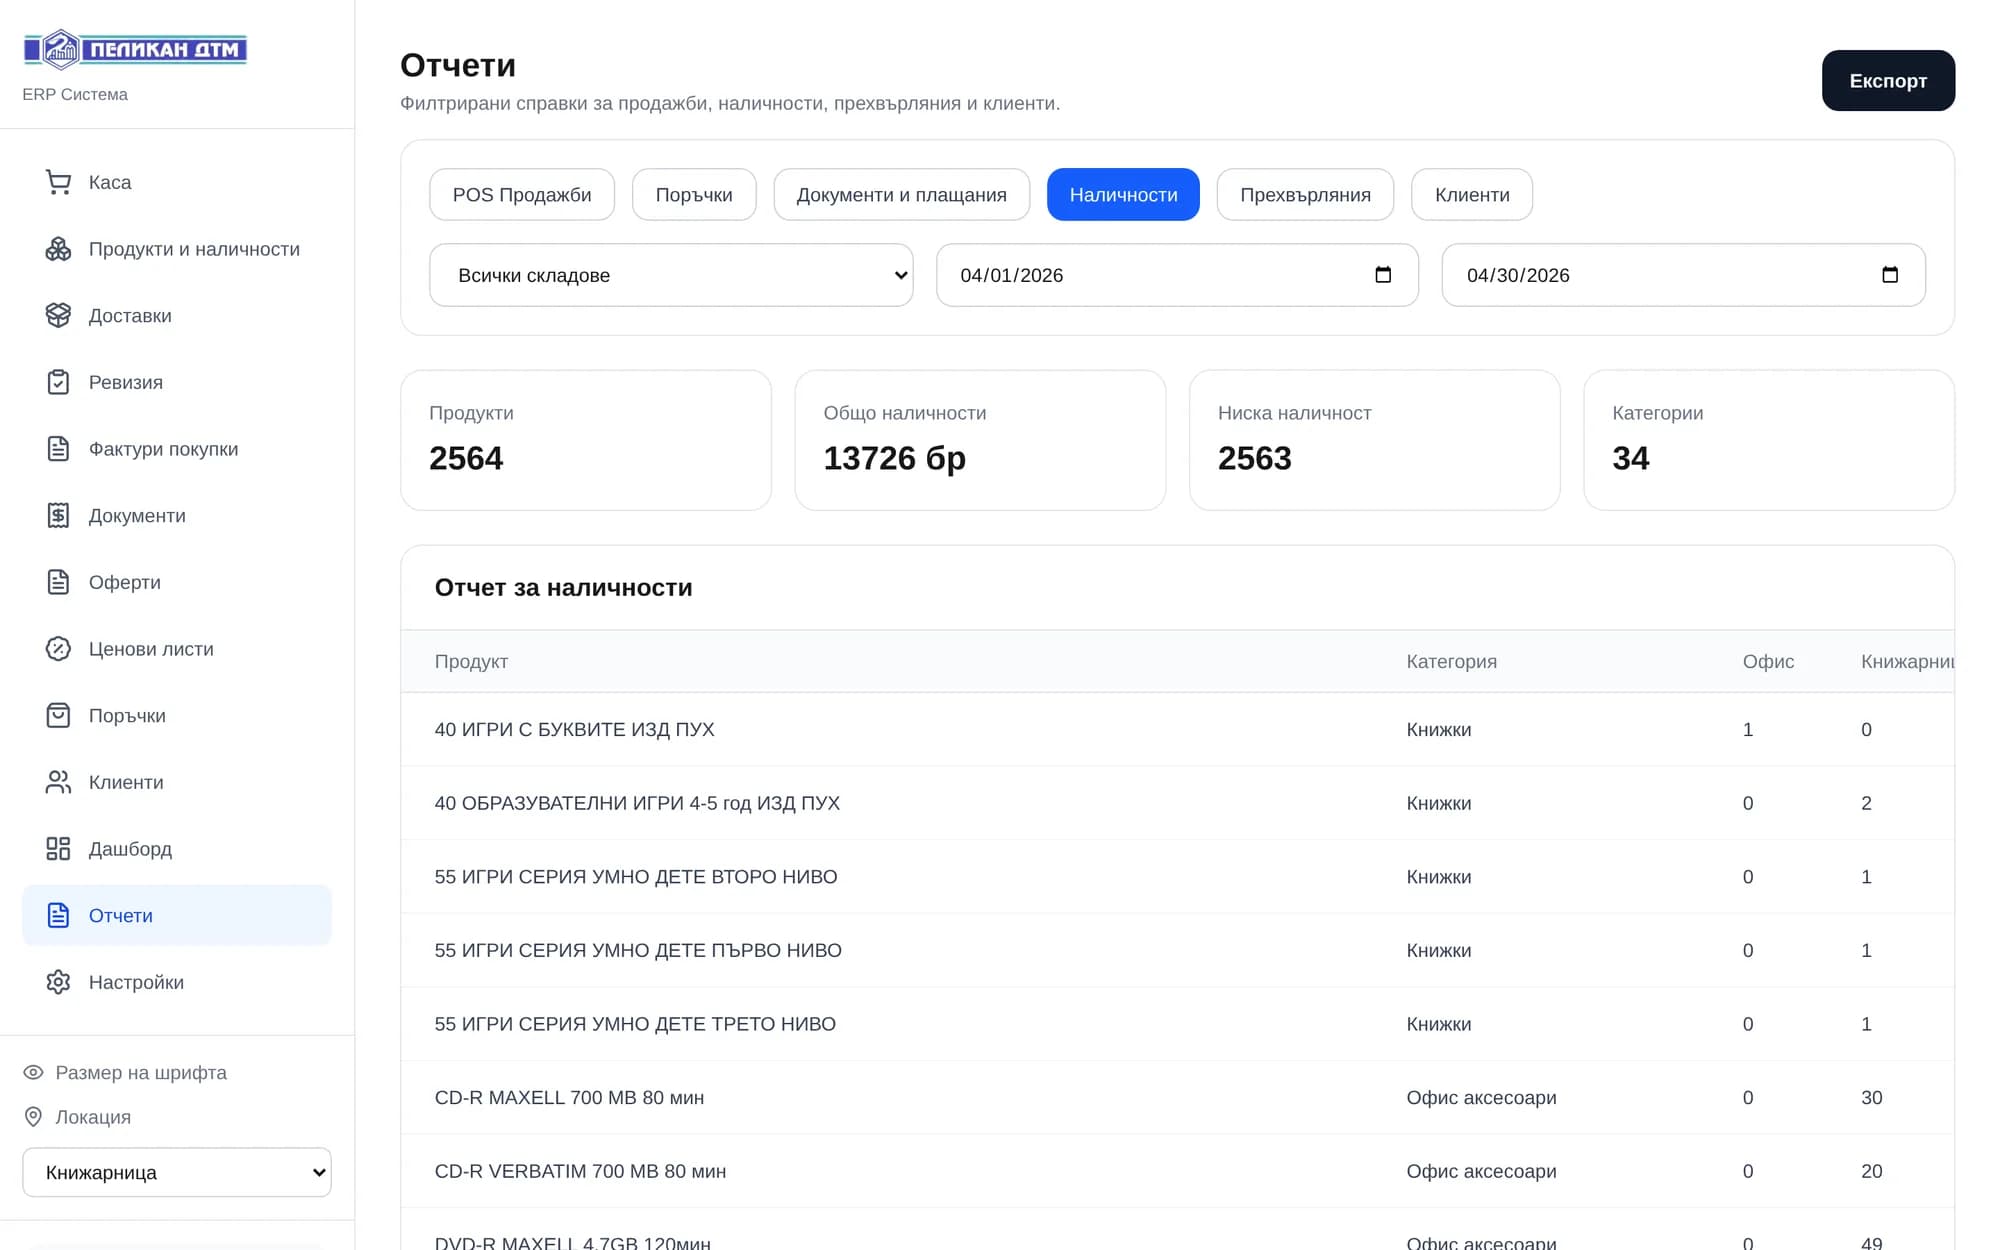The image size is (2000, 1250).
Task: Click the Клиенти people icon in the sidebar
Action: tap(58, 782)
